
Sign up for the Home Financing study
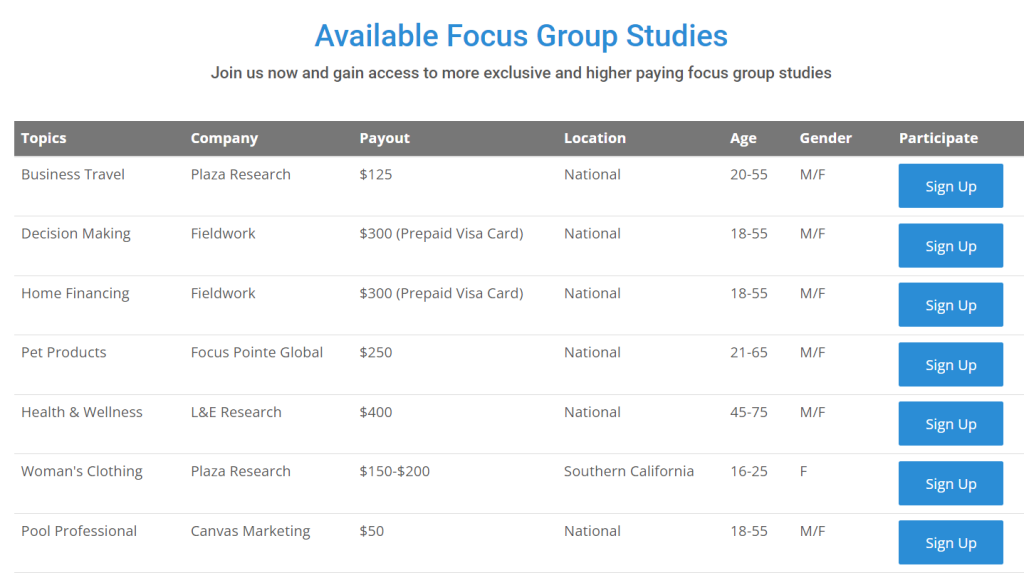(x=950, y=305)
